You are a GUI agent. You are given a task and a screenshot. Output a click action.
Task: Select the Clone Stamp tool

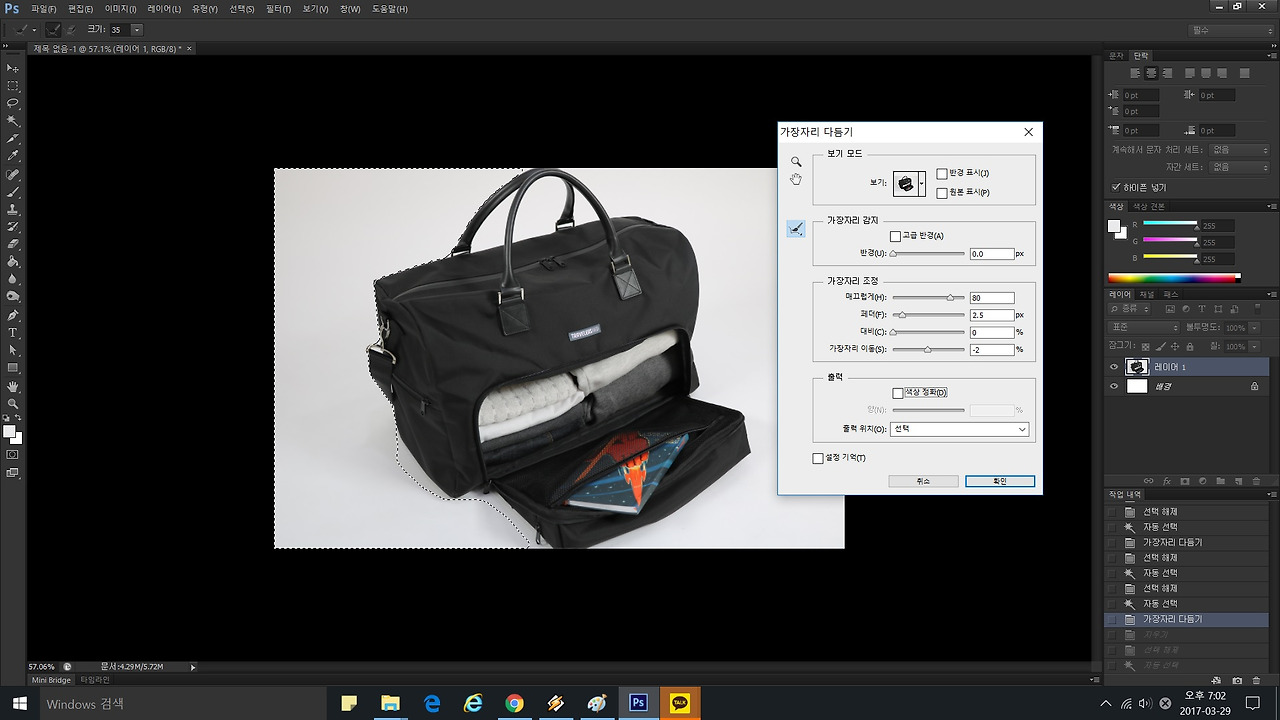[13, 209]
